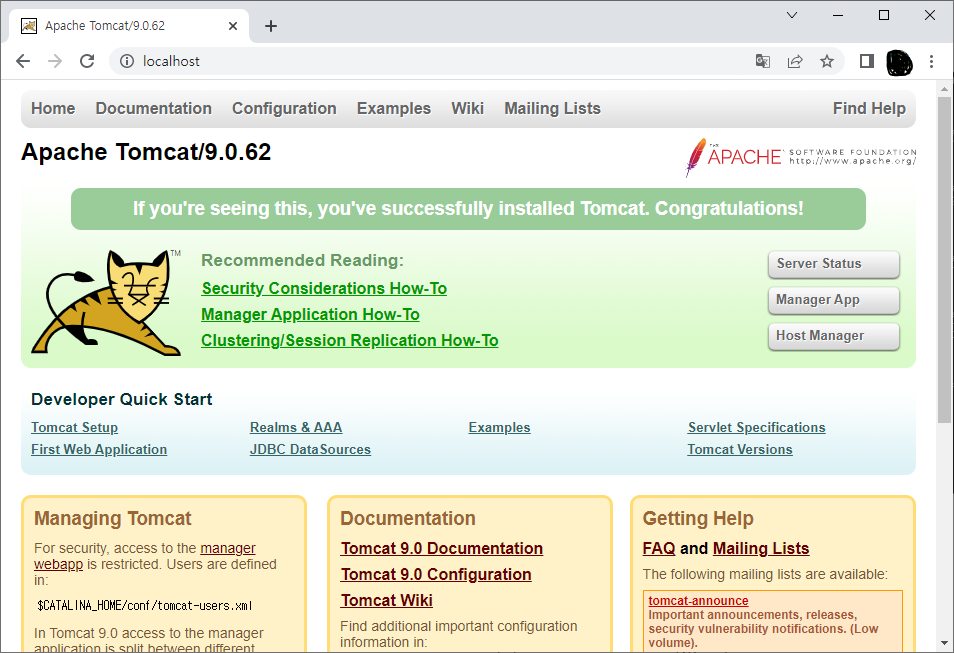Open a new tab with the plus button

coord(271,26)
